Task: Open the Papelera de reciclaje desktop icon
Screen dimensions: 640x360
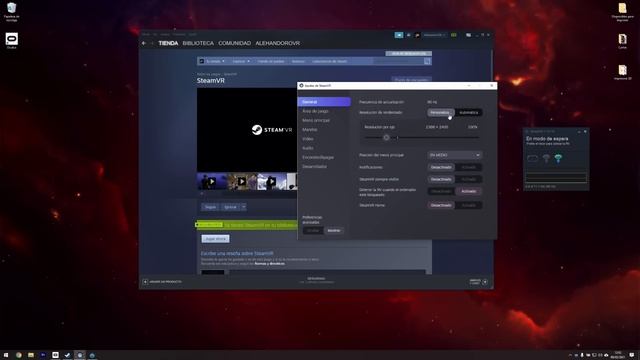Action: (11, 12)
